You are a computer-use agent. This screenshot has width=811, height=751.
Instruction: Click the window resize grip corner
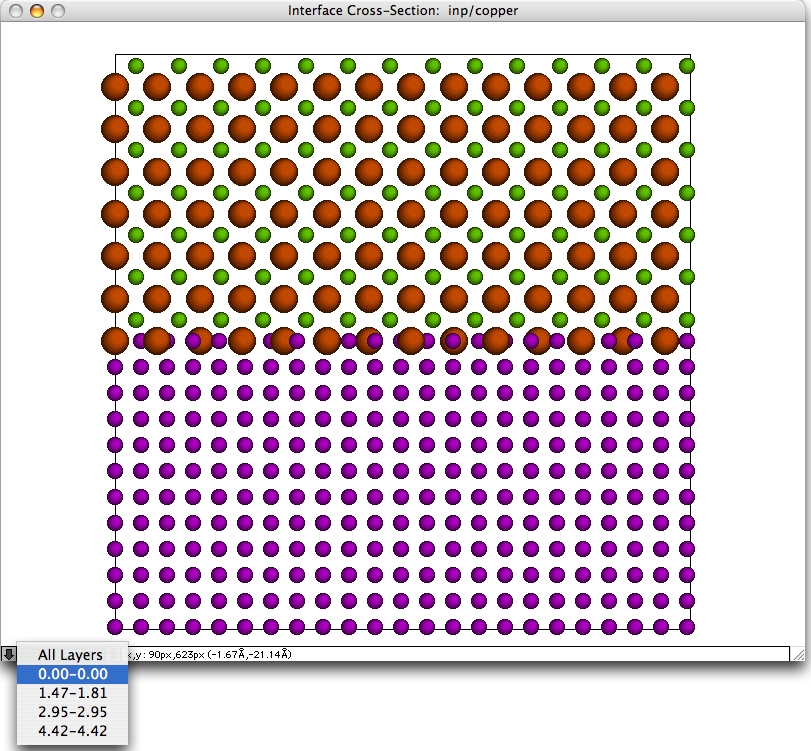pyautogui.click(x=798, y=655)
